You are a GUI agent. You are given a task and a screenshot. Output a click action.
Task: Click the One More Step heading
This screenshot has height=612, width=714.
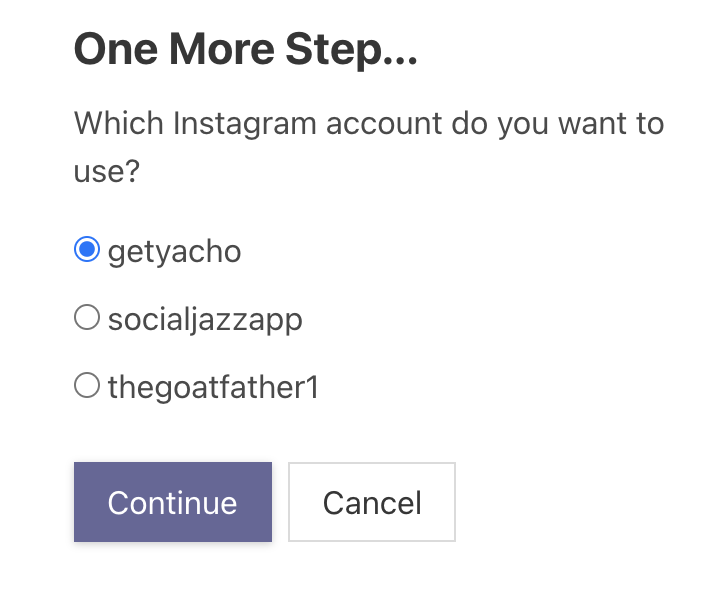click(x=245, y=50)
